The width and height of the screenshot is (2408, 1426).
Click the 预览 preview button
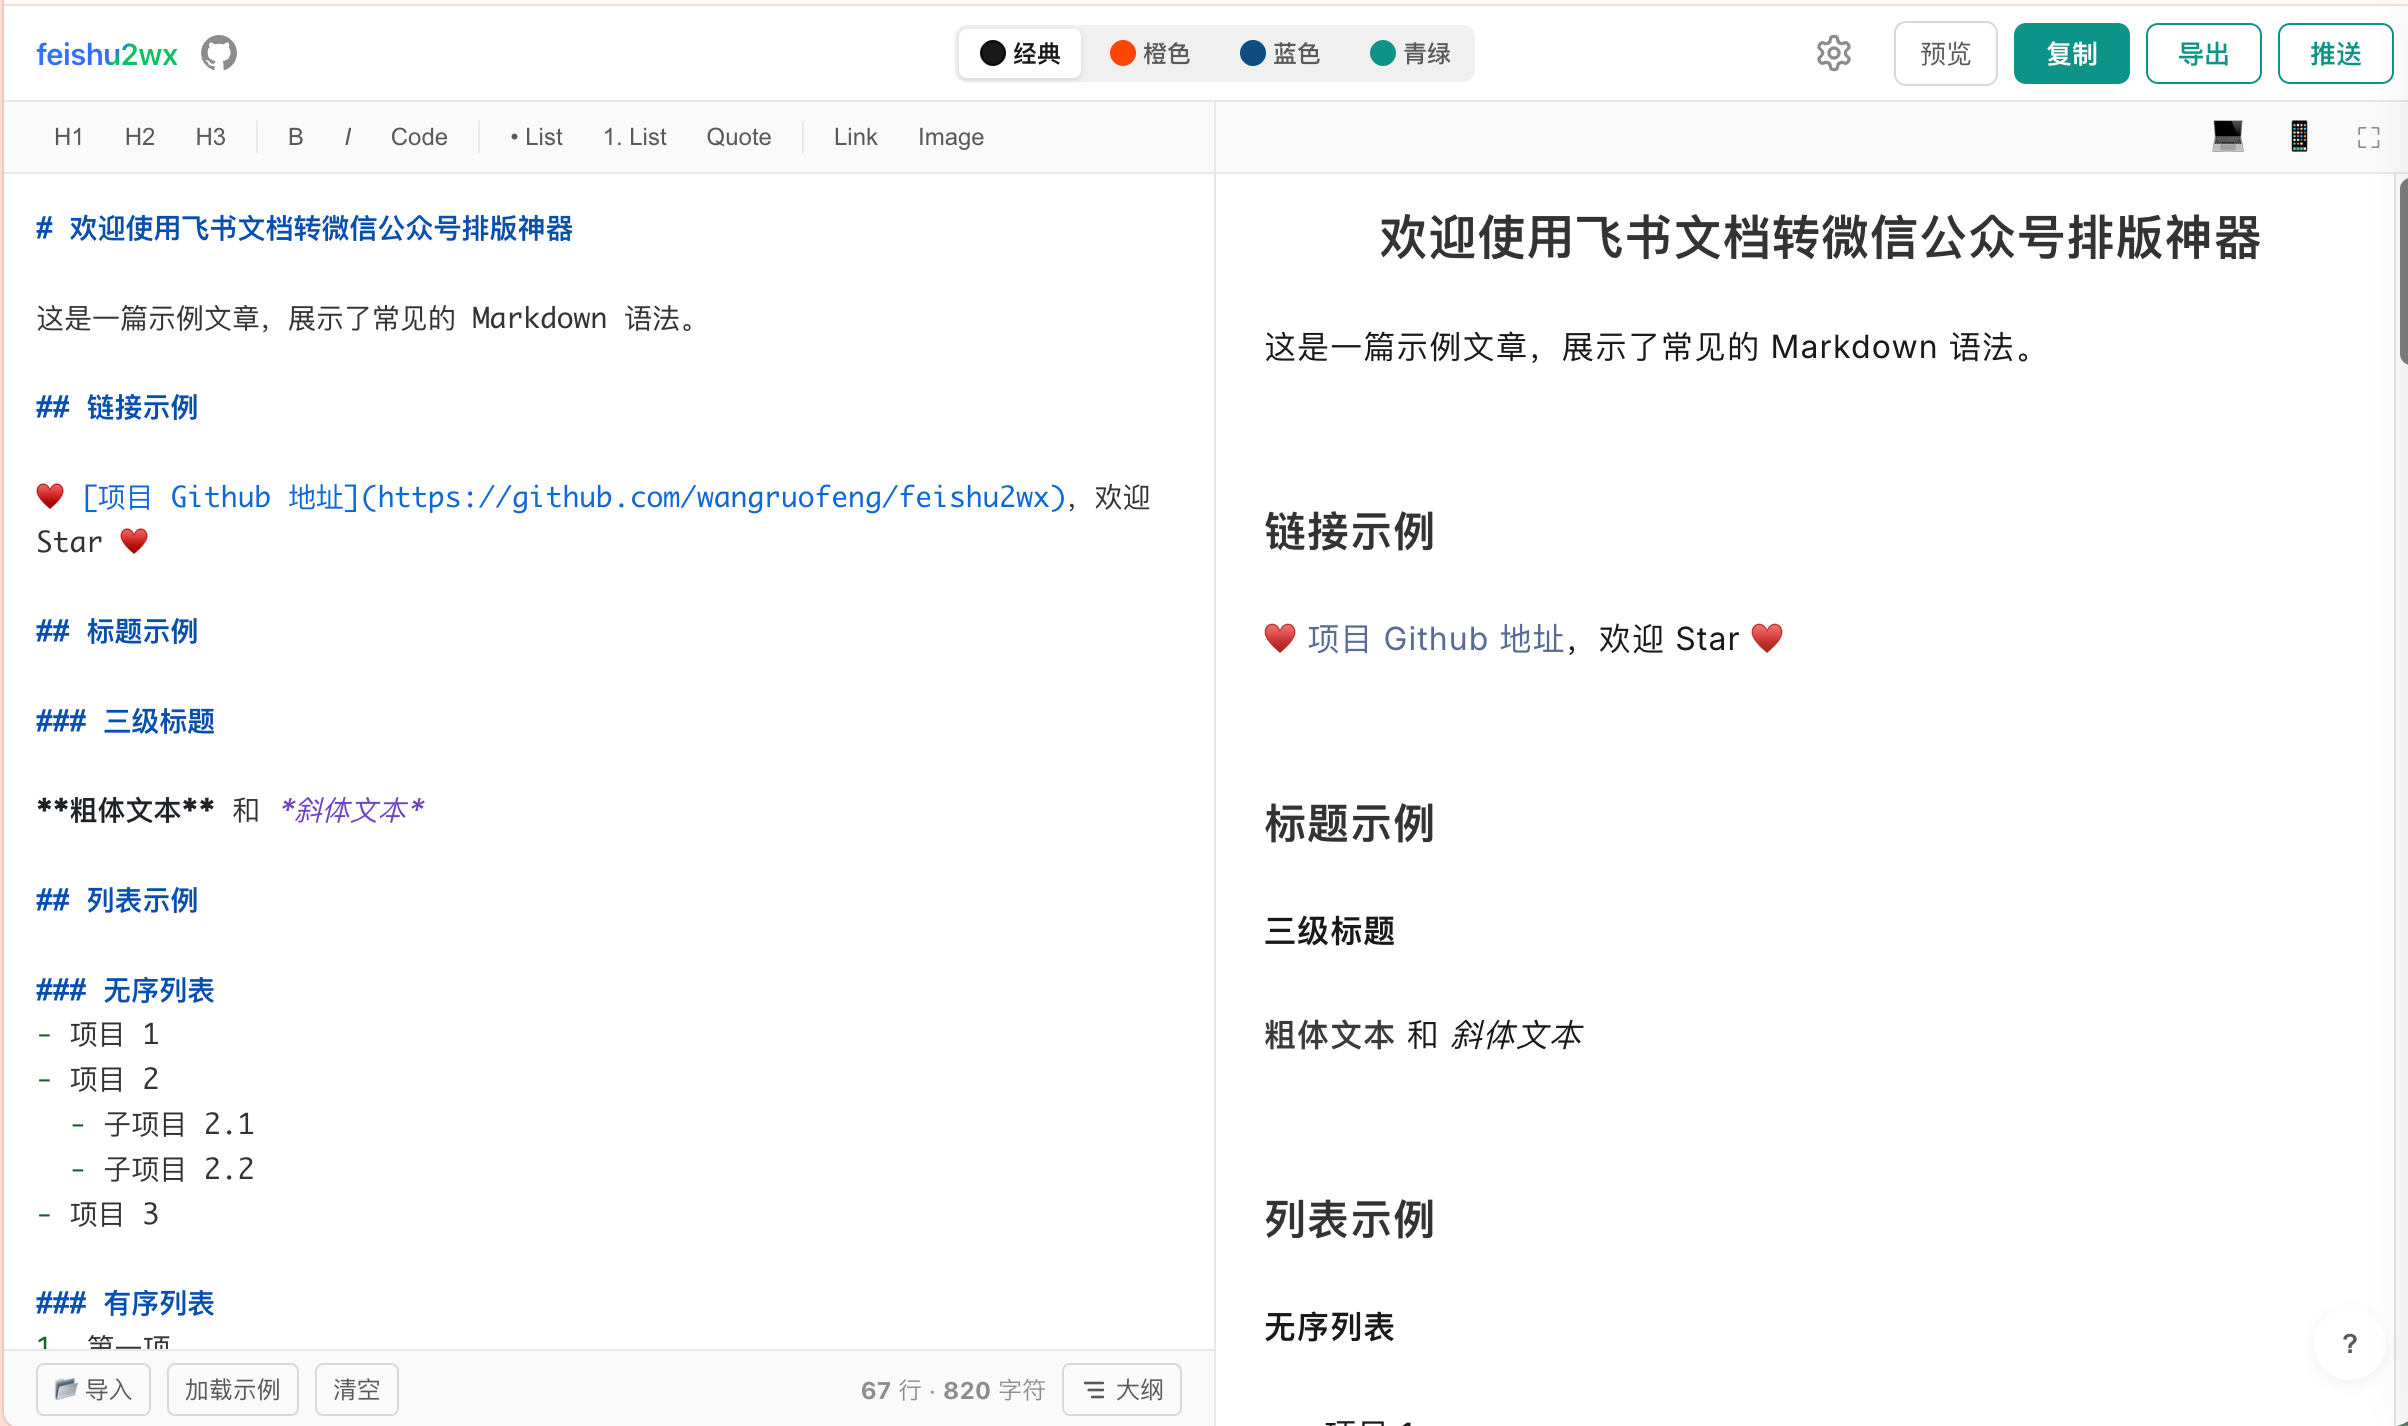[x=1945, y=53]
